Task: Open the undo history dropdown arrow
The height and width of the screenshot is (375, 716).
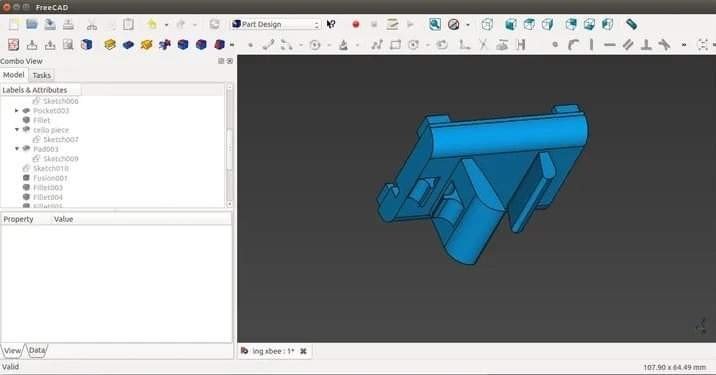Action: [166, 25]
